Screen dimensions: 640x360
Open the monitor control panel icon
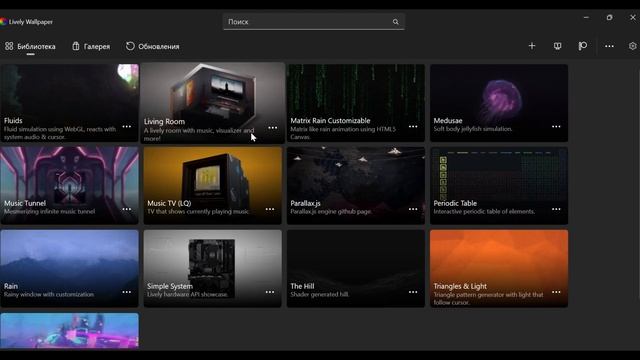pyautogui.click(x=557, y=46)
